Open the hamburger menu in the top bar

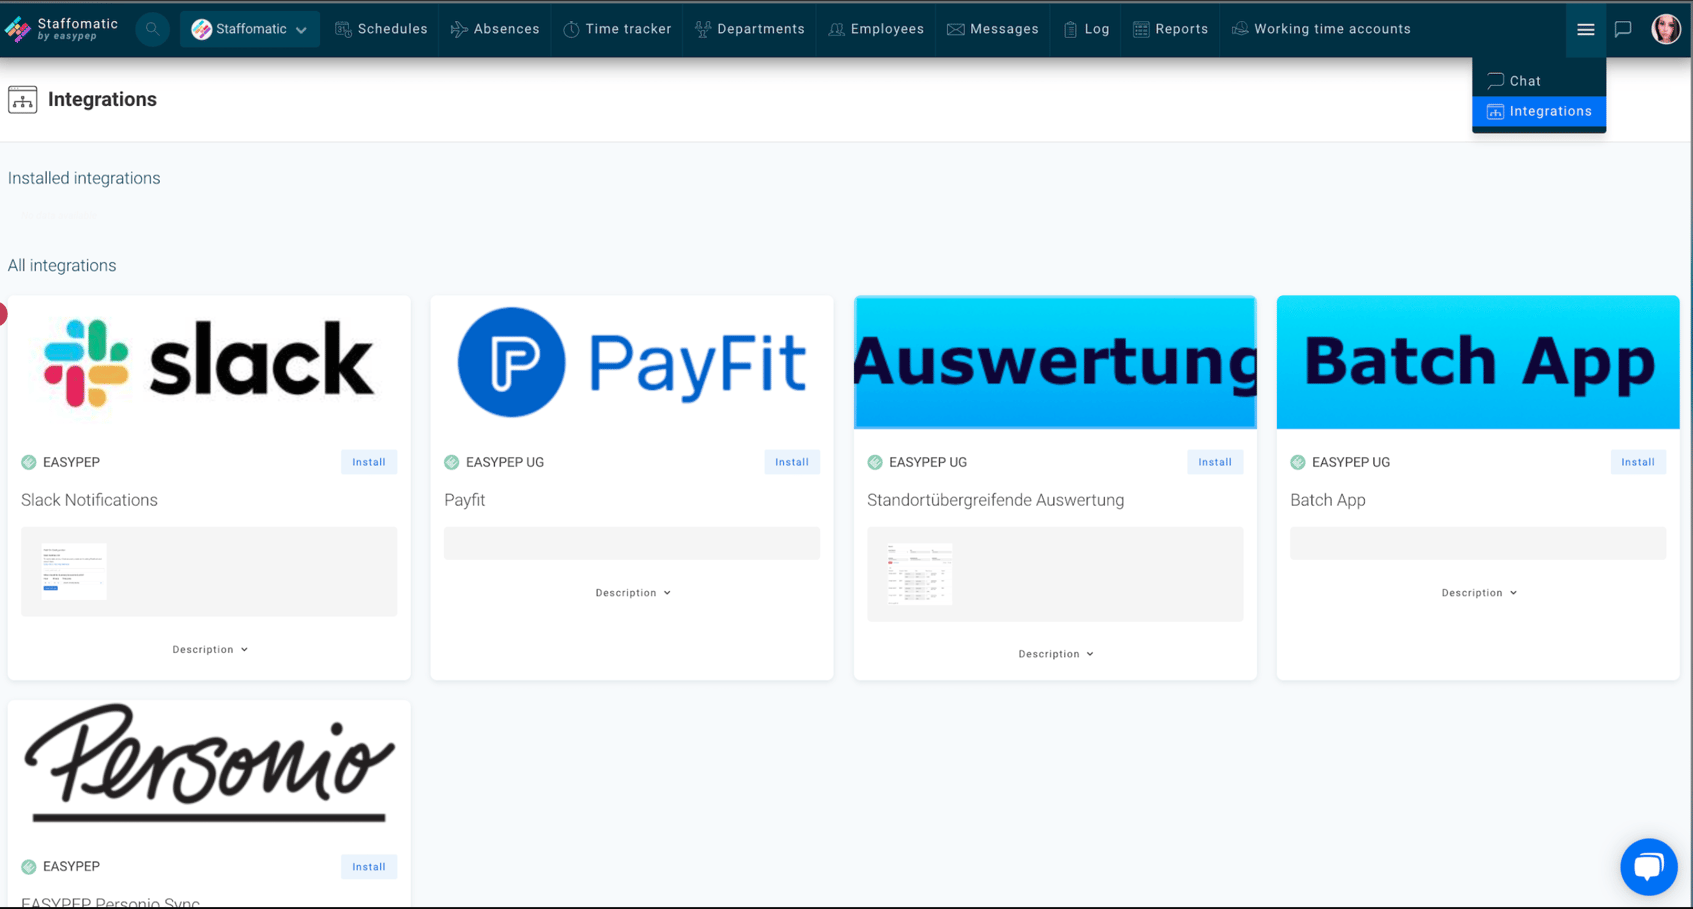(1585, 29)
